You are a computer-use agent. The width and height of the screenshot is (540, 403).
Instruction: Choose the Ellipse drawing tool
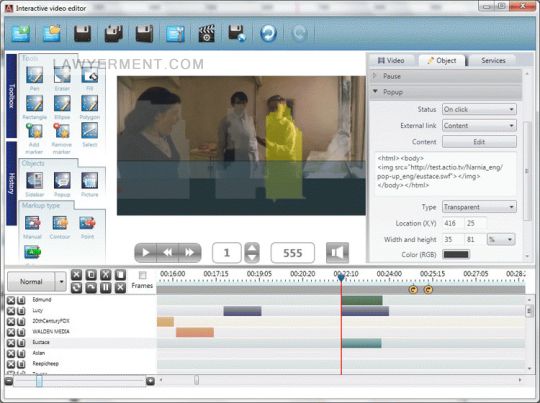pyautogui.click(x=62, y=103)
